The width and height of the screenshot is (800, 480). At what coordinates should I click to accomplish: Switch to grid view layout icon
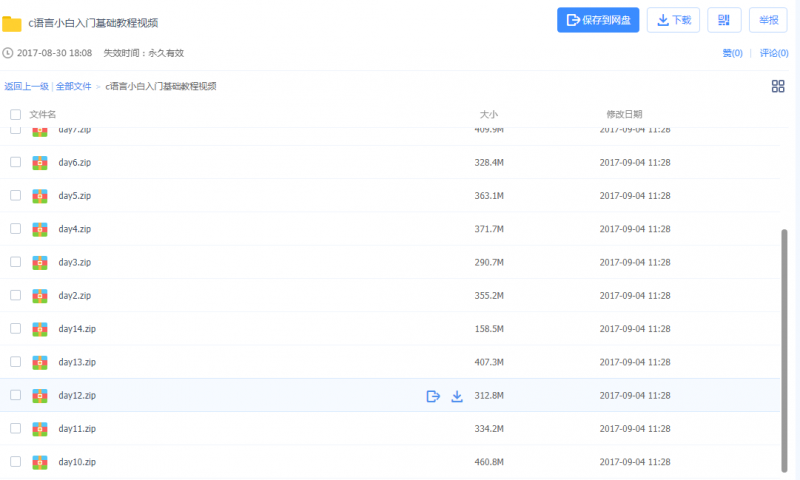coord(778,86)
